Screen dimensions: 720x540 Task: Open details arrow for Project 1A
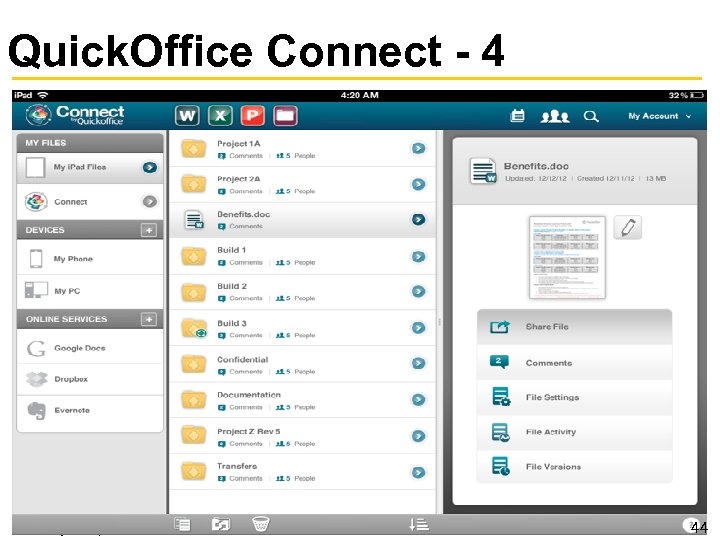418,148
